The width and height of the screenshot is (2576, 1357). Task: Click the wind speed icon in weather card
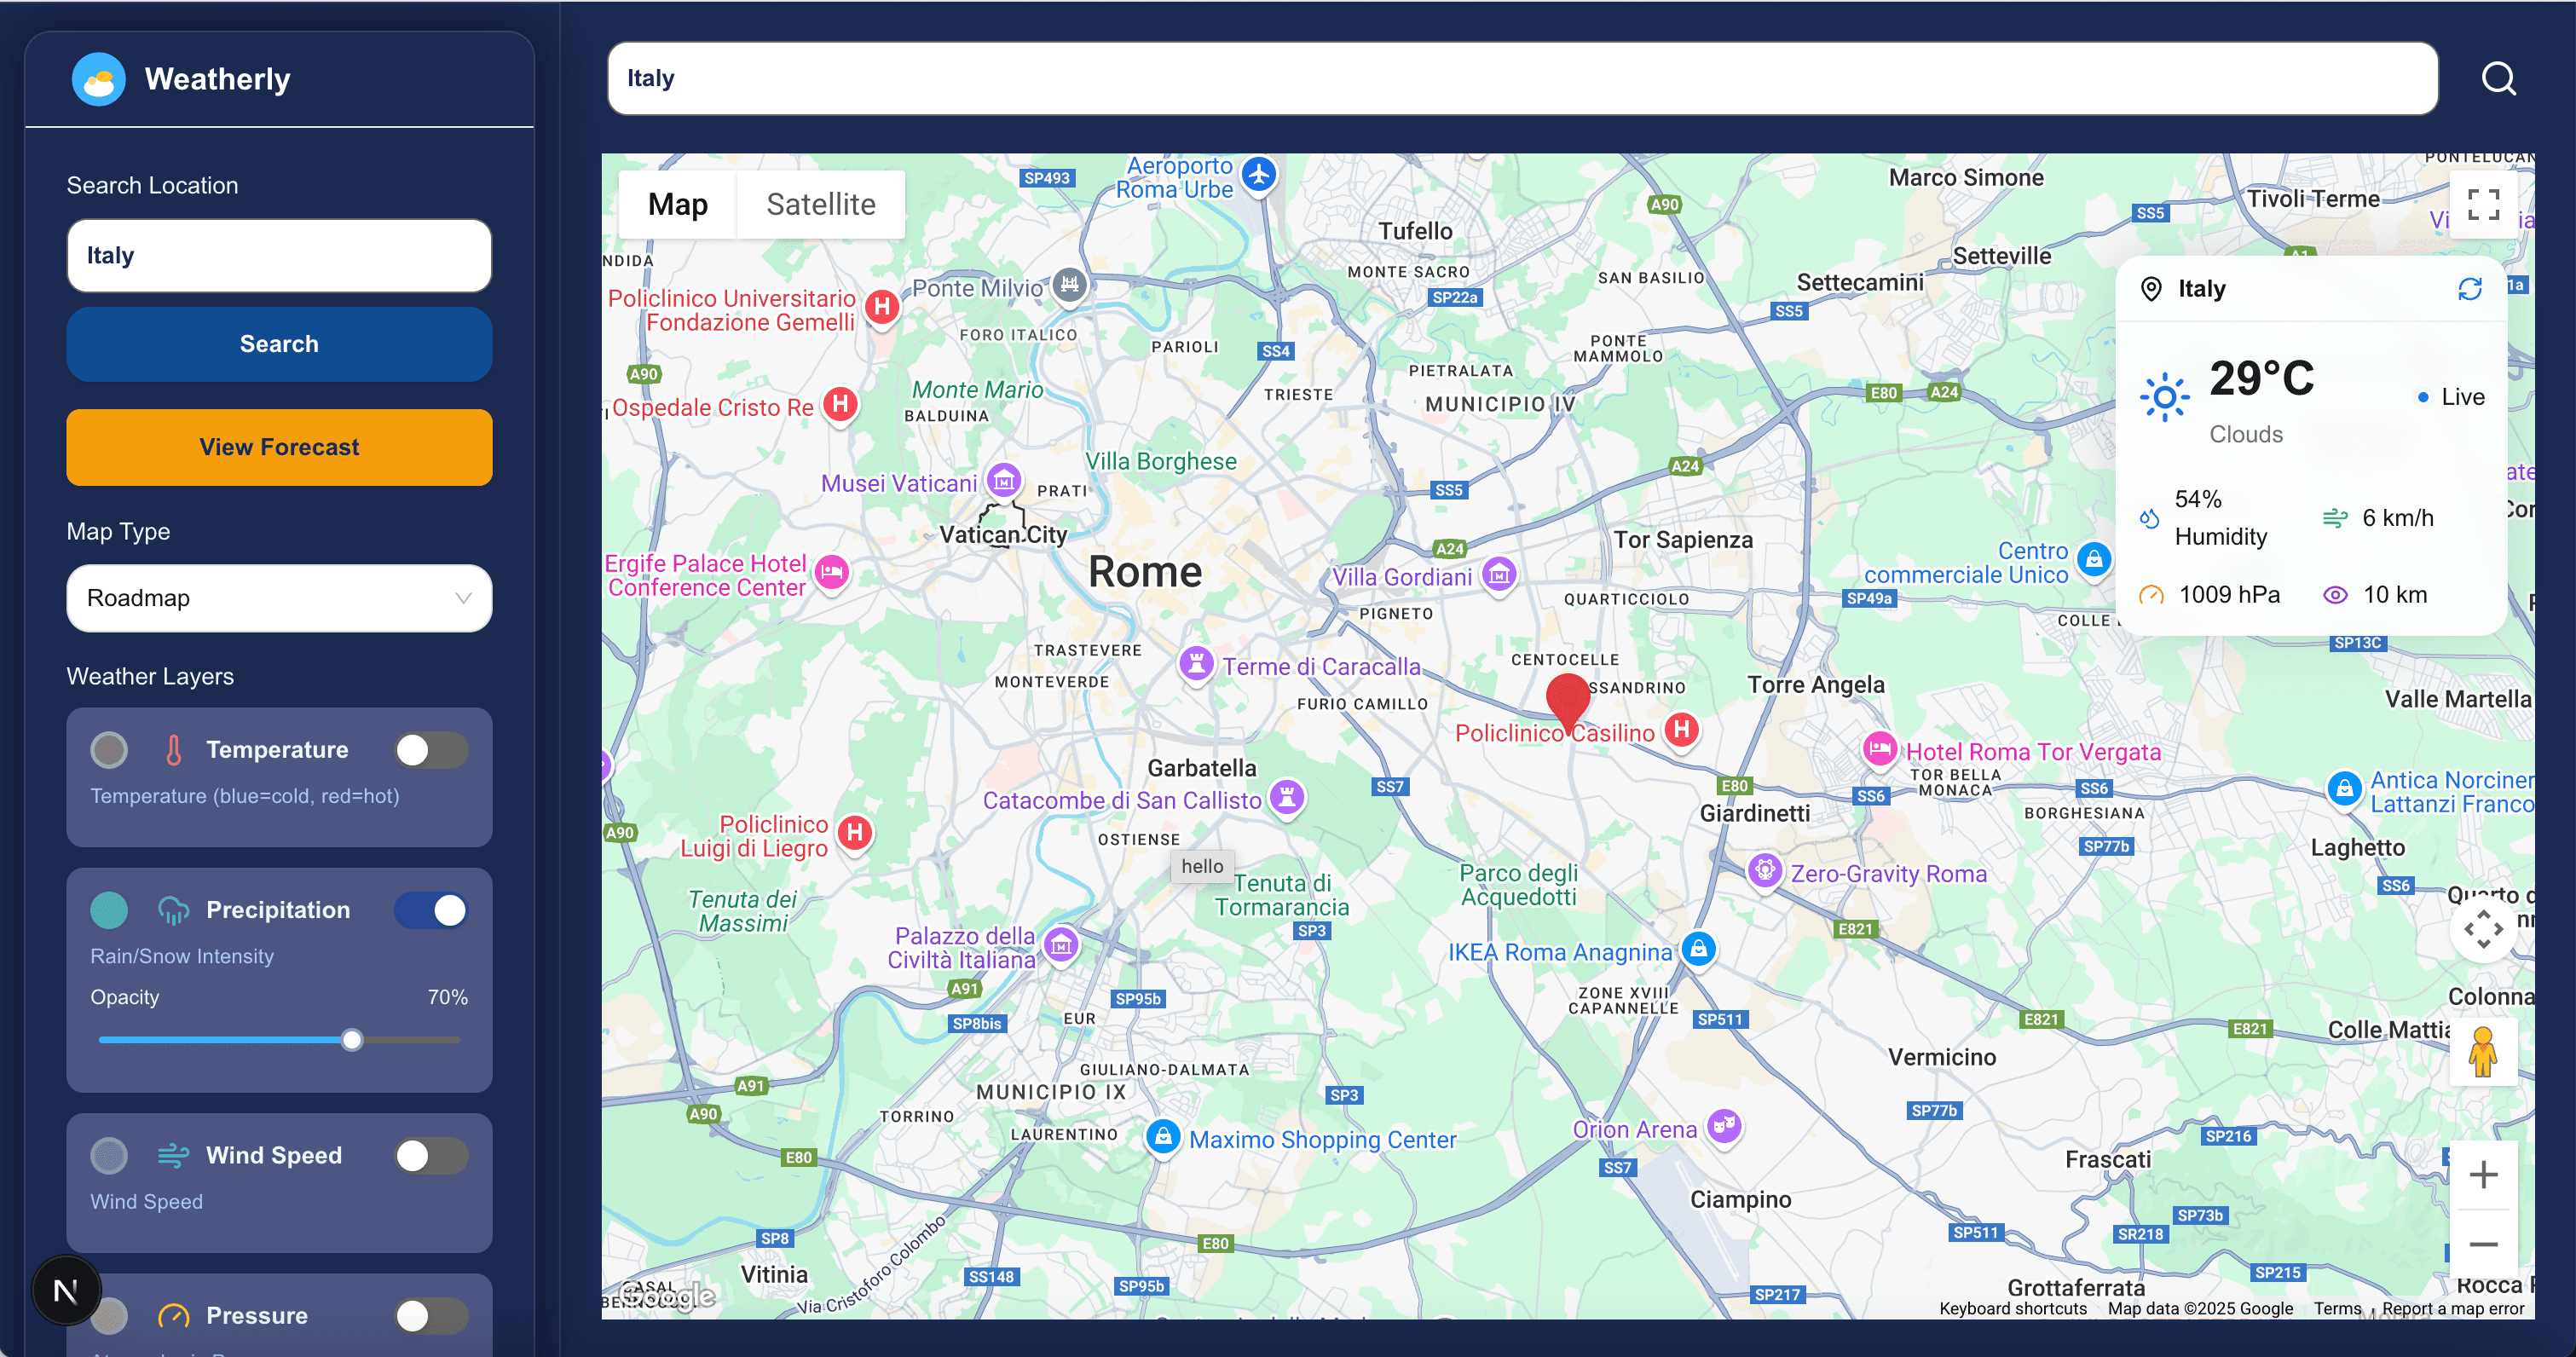2336,518
